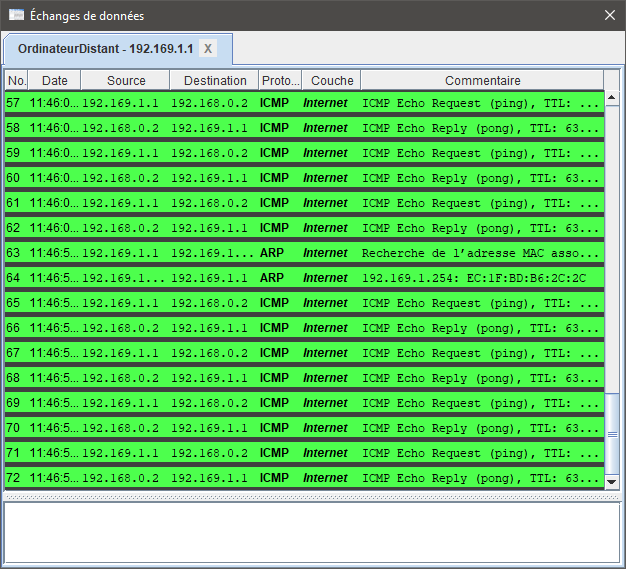This screenshot has width=626, height=569.
Task: Select row 72 ICMP Echo Reply
Action: [300, 478]
